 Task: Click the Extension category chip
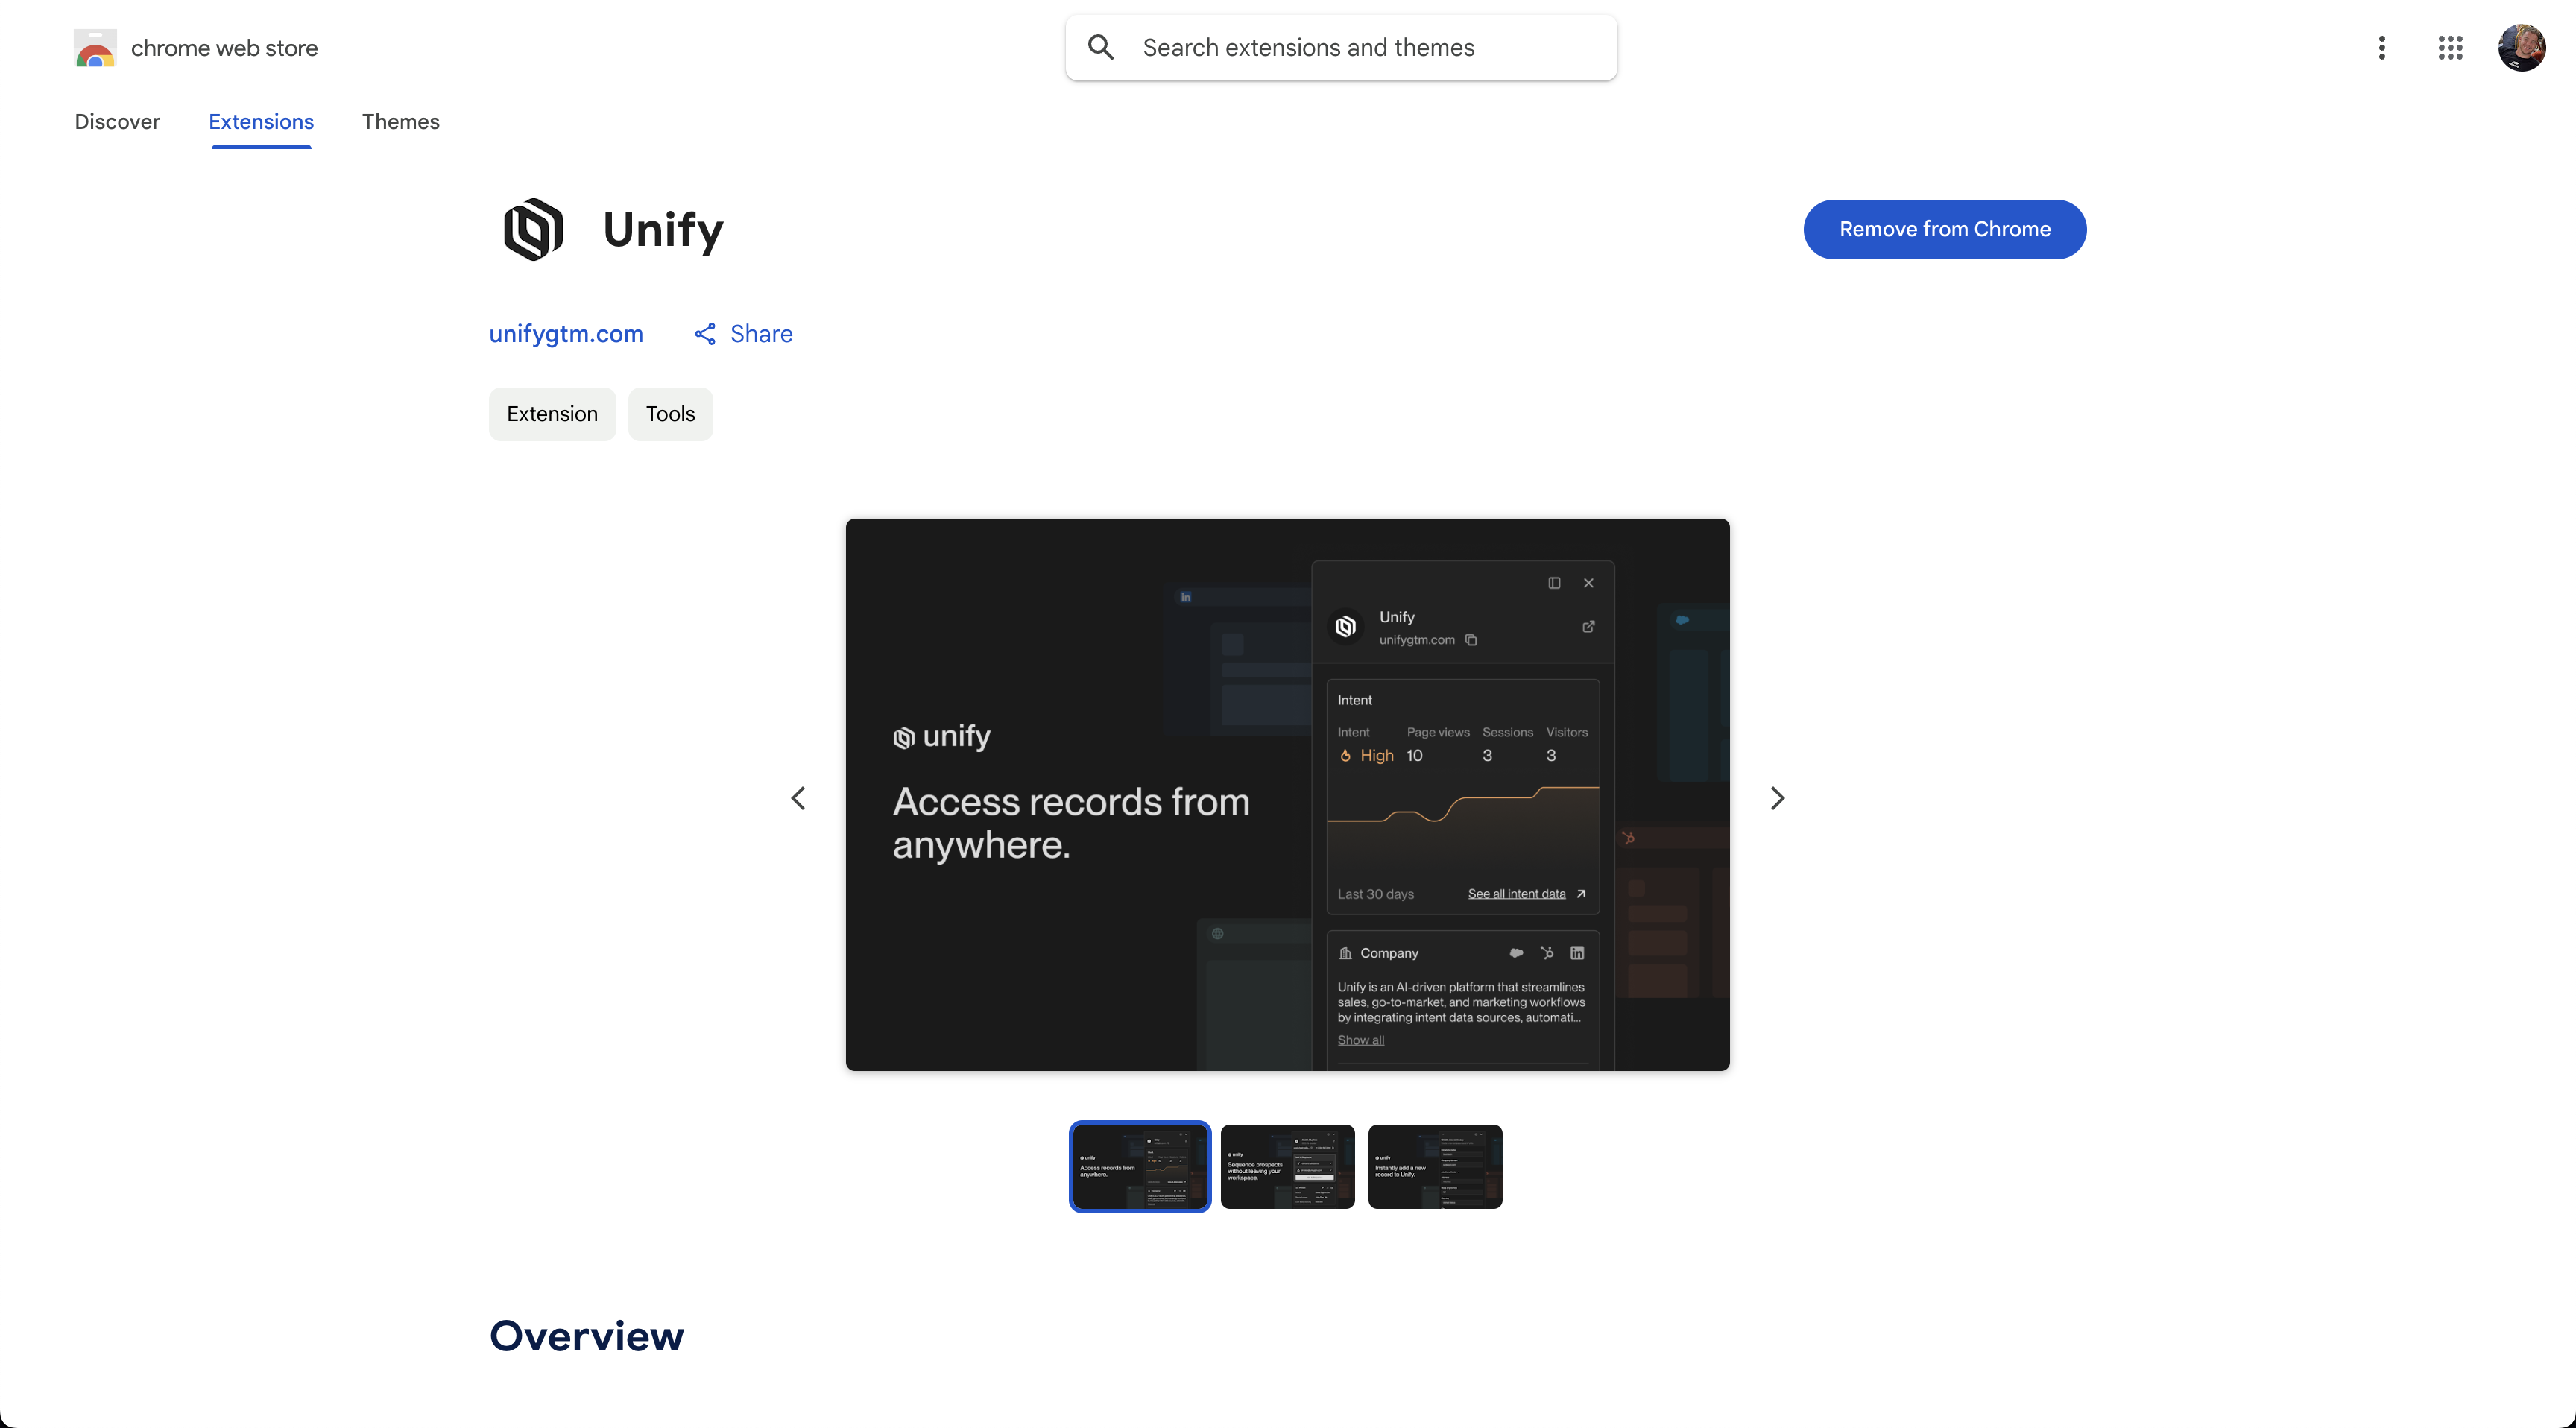click(x=552, y=414)
